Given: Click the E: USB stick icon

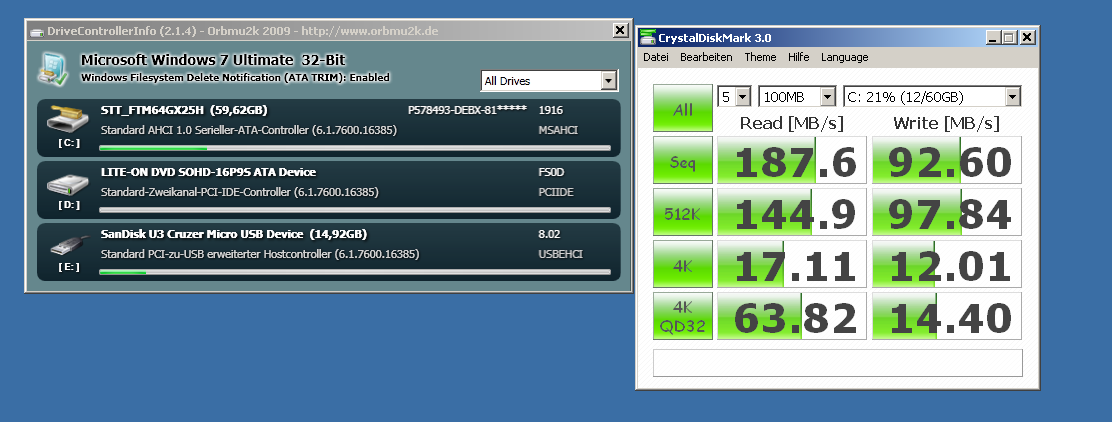Looking at the screenshot, I should click(69, 245).
